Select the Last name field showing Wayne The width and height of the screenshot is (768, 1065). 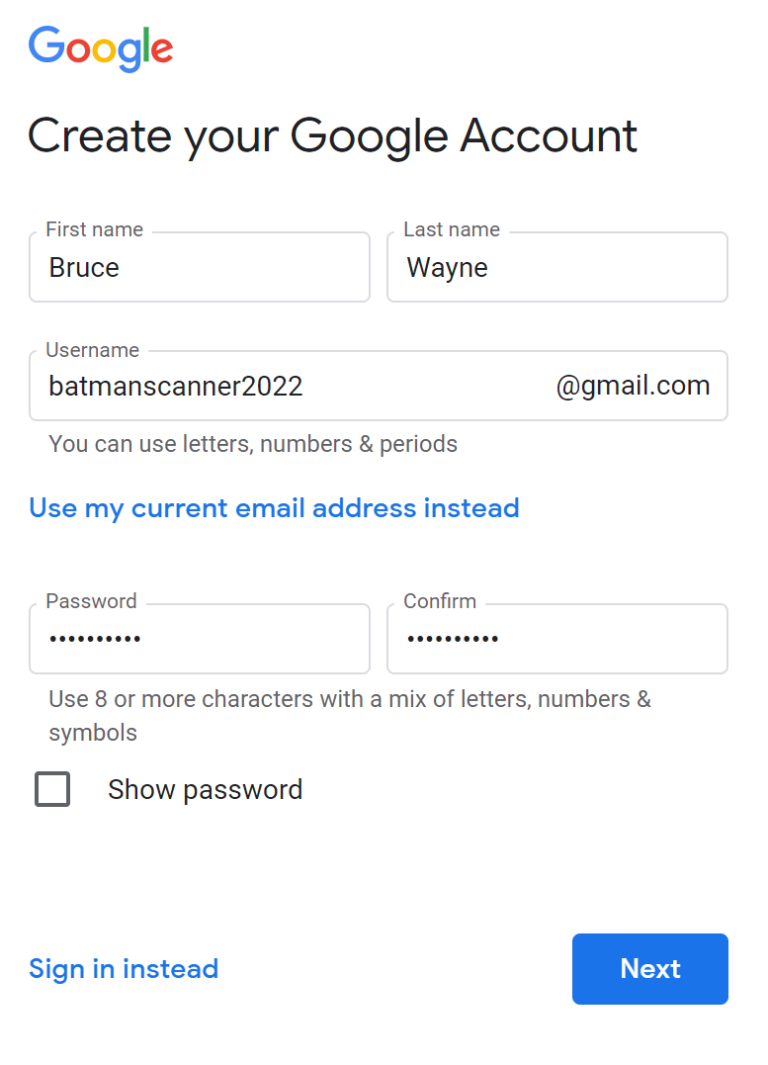pos(556,267)
